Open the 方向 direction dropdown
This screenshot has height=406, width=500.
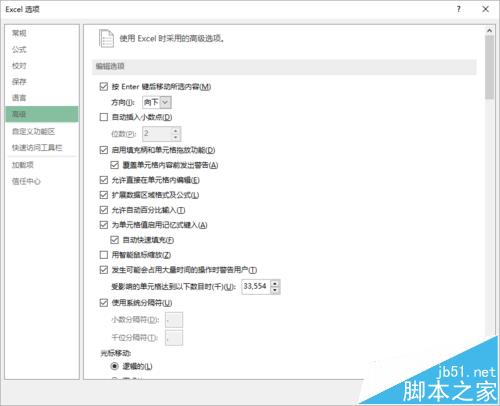[x=157, y=102]
